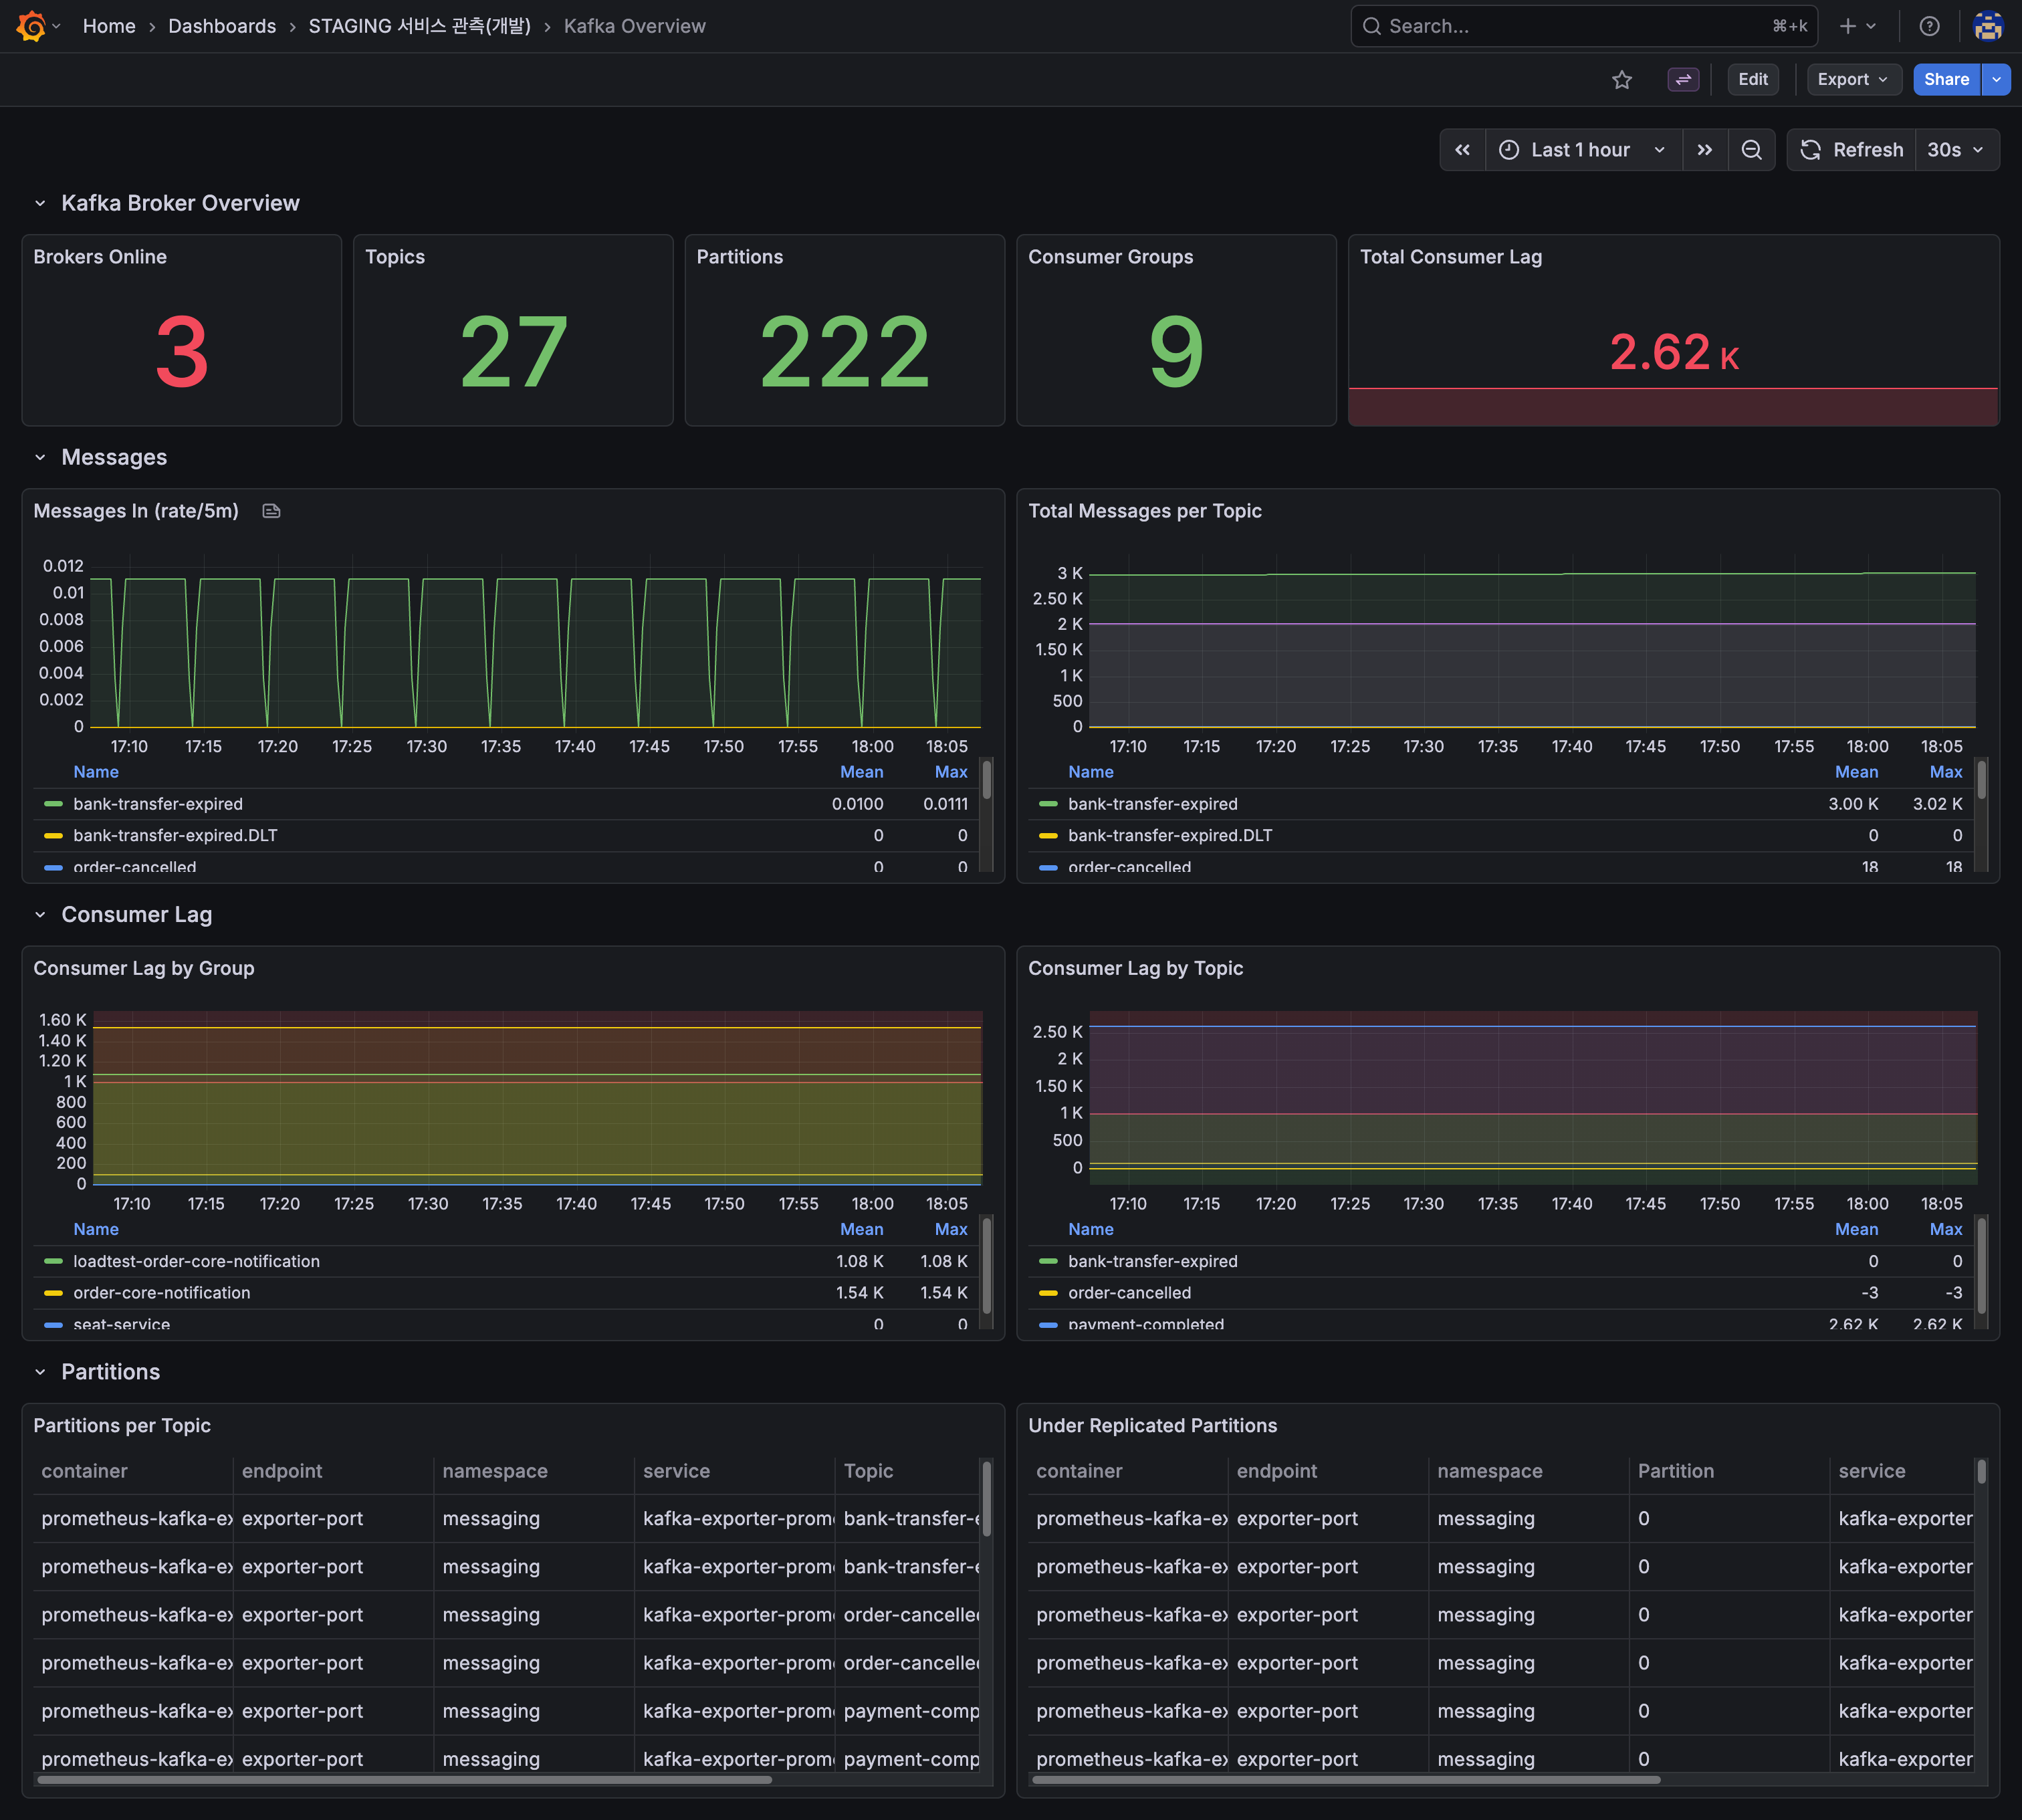This screenshot has height=1820, width=2022.
Task: Open the help question mark icon
Action: 1929,26
